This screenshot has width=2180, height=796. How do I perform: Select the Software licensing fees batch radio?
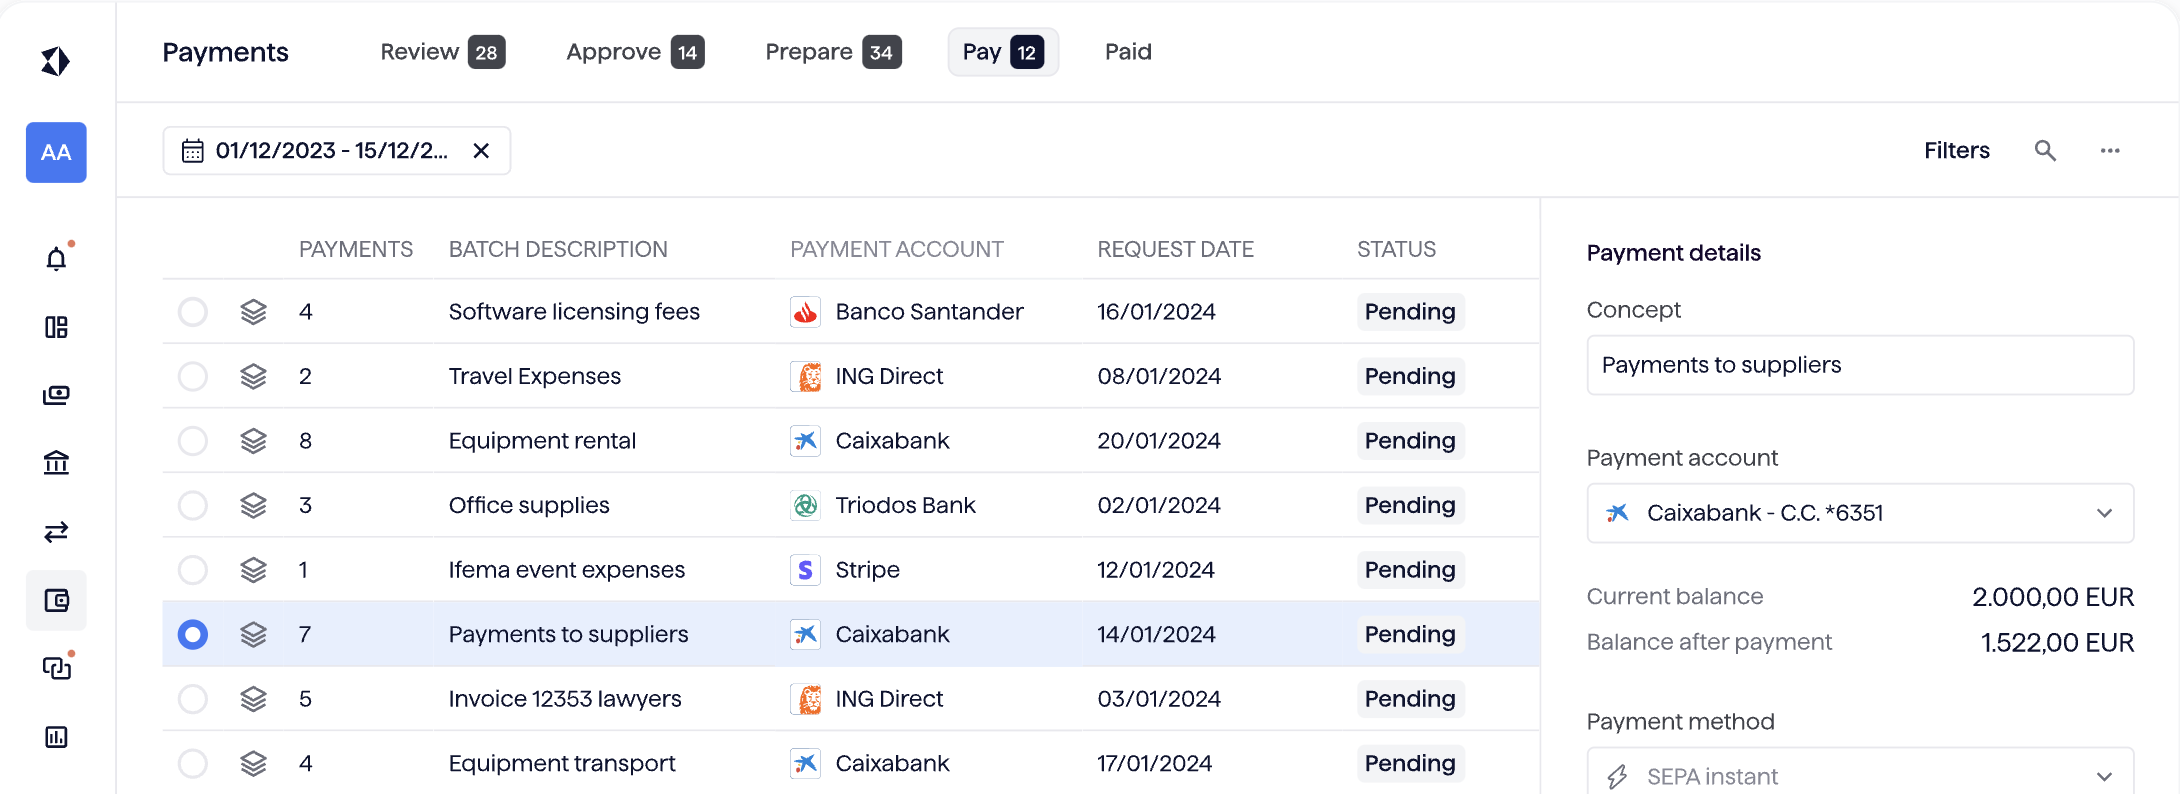[x=192, y=312]
